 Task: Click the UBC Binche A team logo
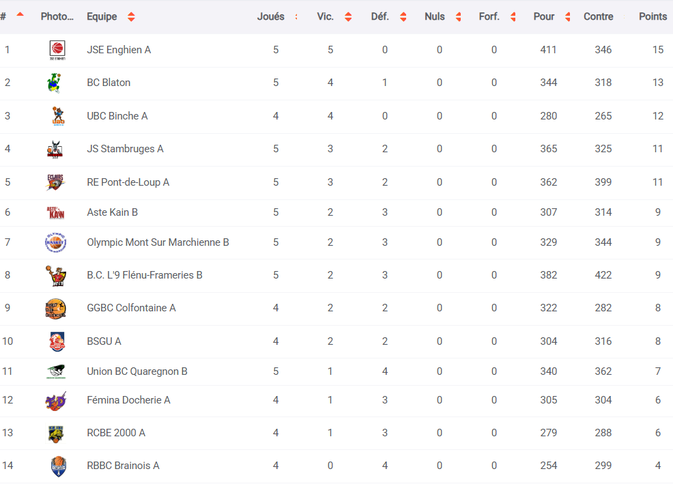[58, 116]
